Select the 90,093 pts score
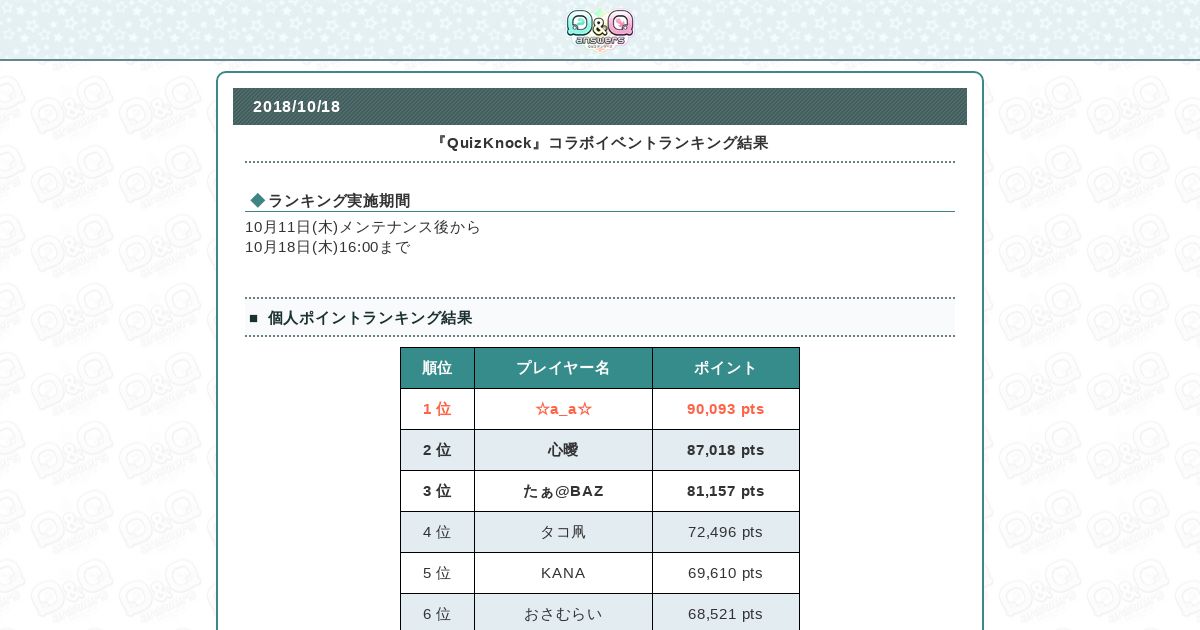 [x=726, y=409]
